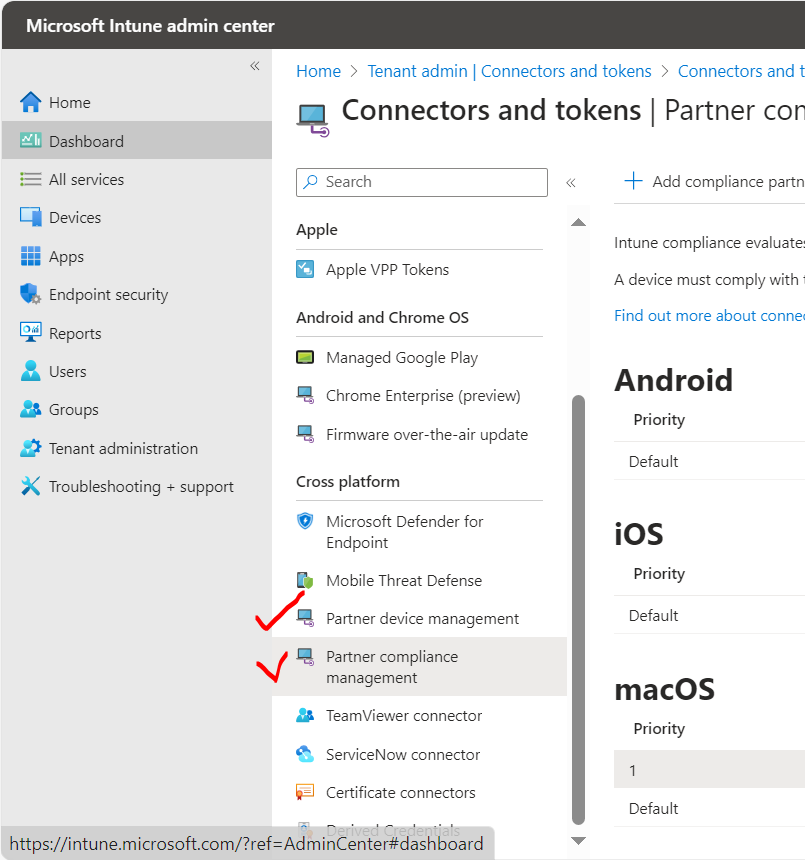Click the Tenant administration gear icon

[30, 448]
